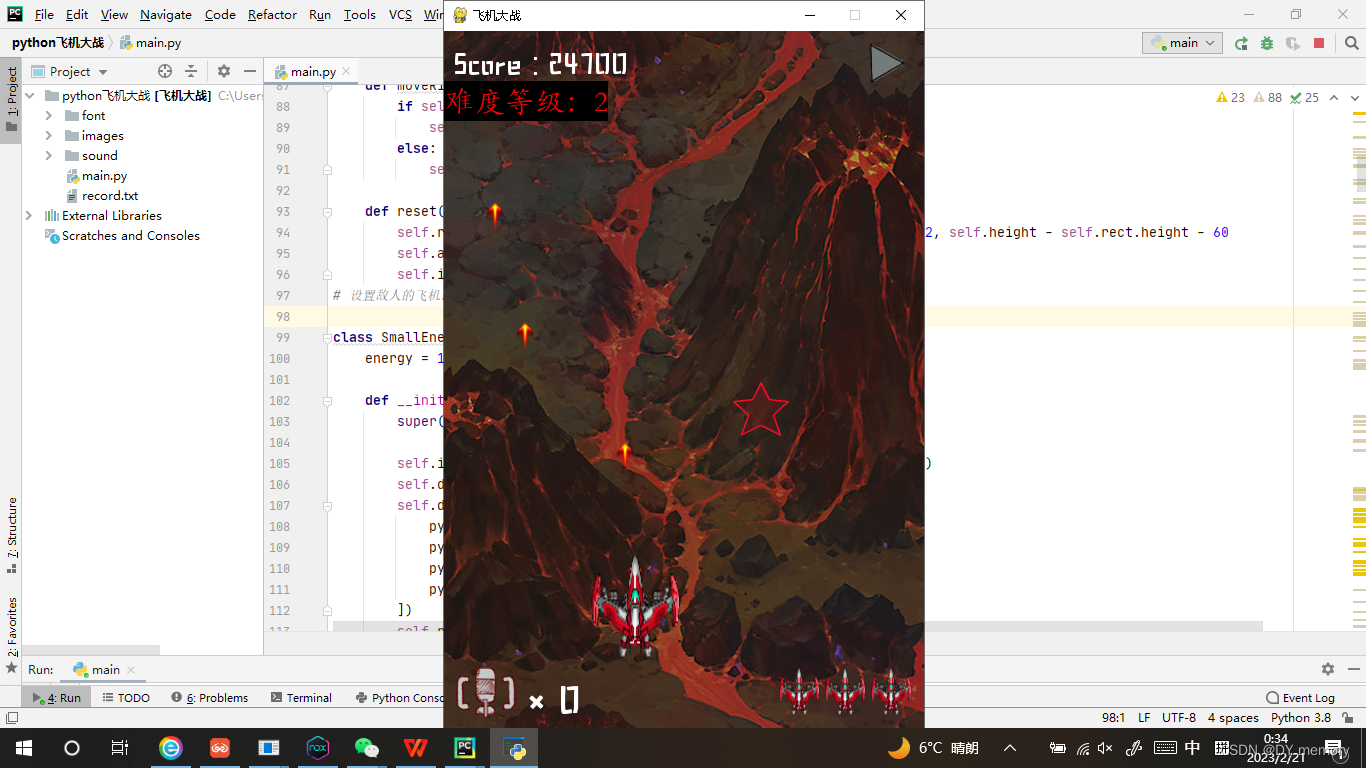Toggle the 7: Structure side tool window
This screenshot has height=768, width=1366.
point(11,535)
